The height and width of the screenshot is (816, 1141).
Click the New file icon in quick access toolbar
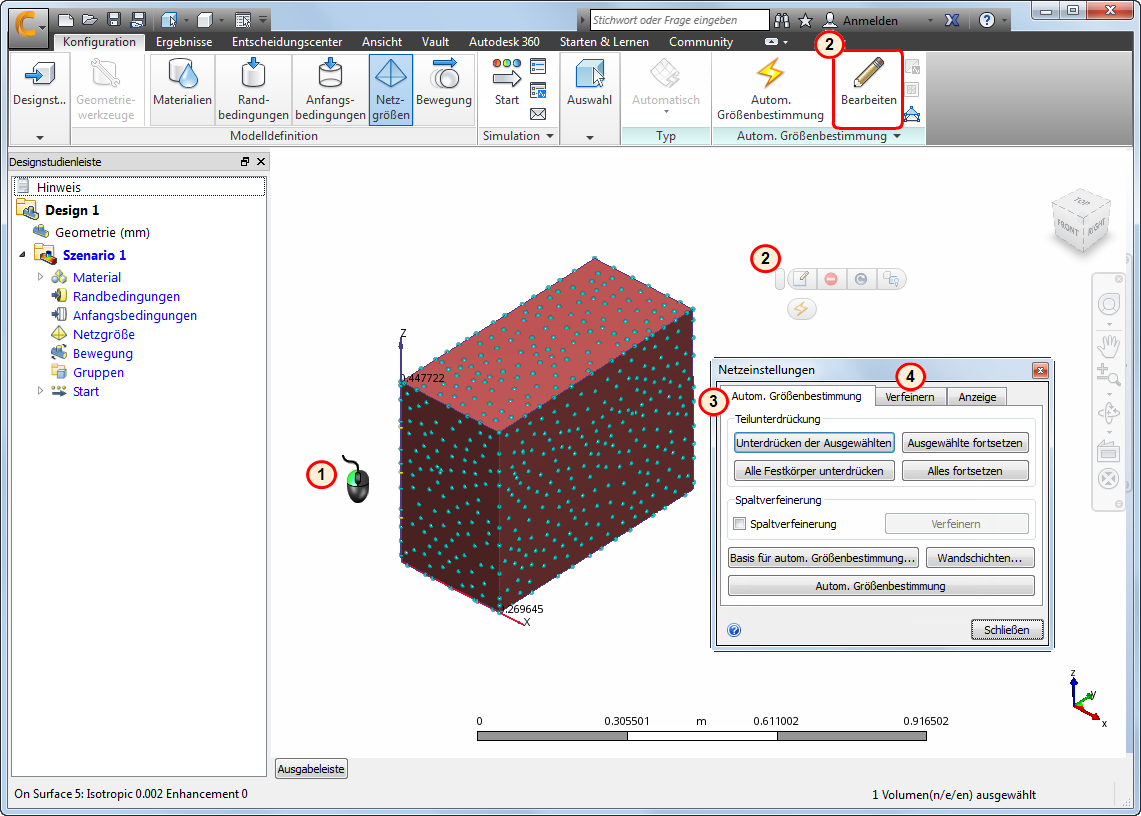65,20
